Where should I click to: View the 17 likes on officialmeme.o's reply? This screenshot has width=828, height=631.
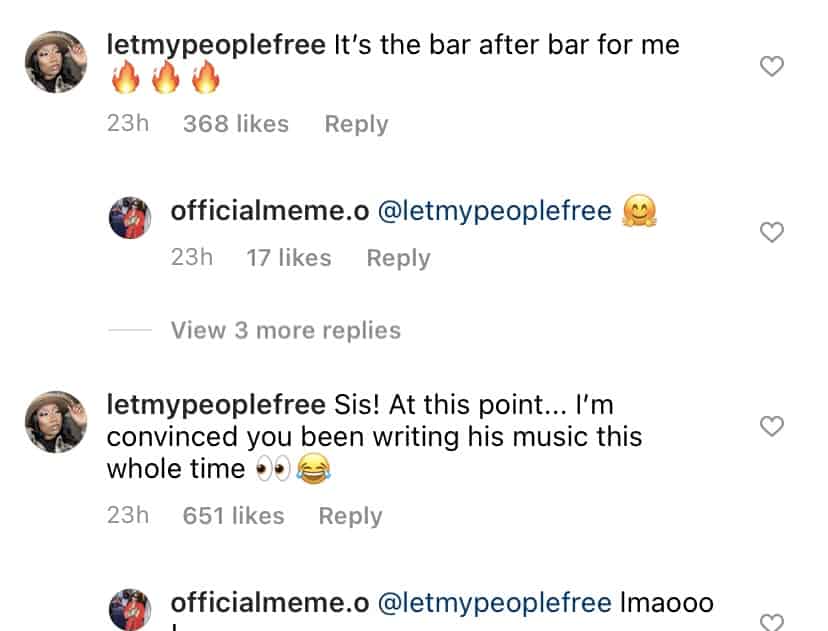287,257
